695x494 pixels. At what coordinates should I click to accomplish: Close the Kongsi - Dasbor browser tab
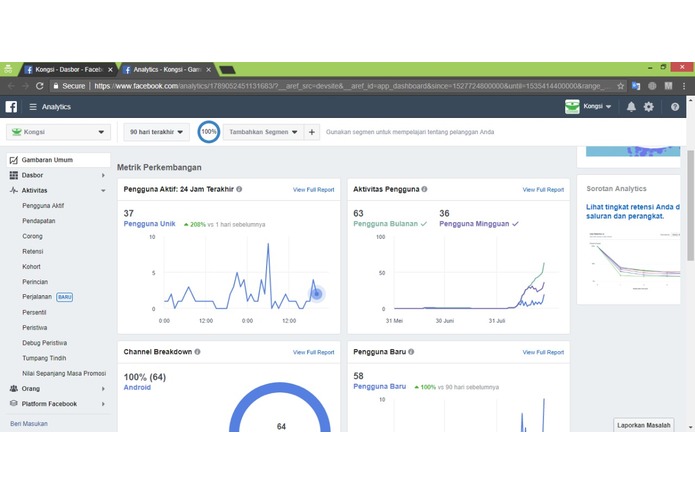coord(110,70)
